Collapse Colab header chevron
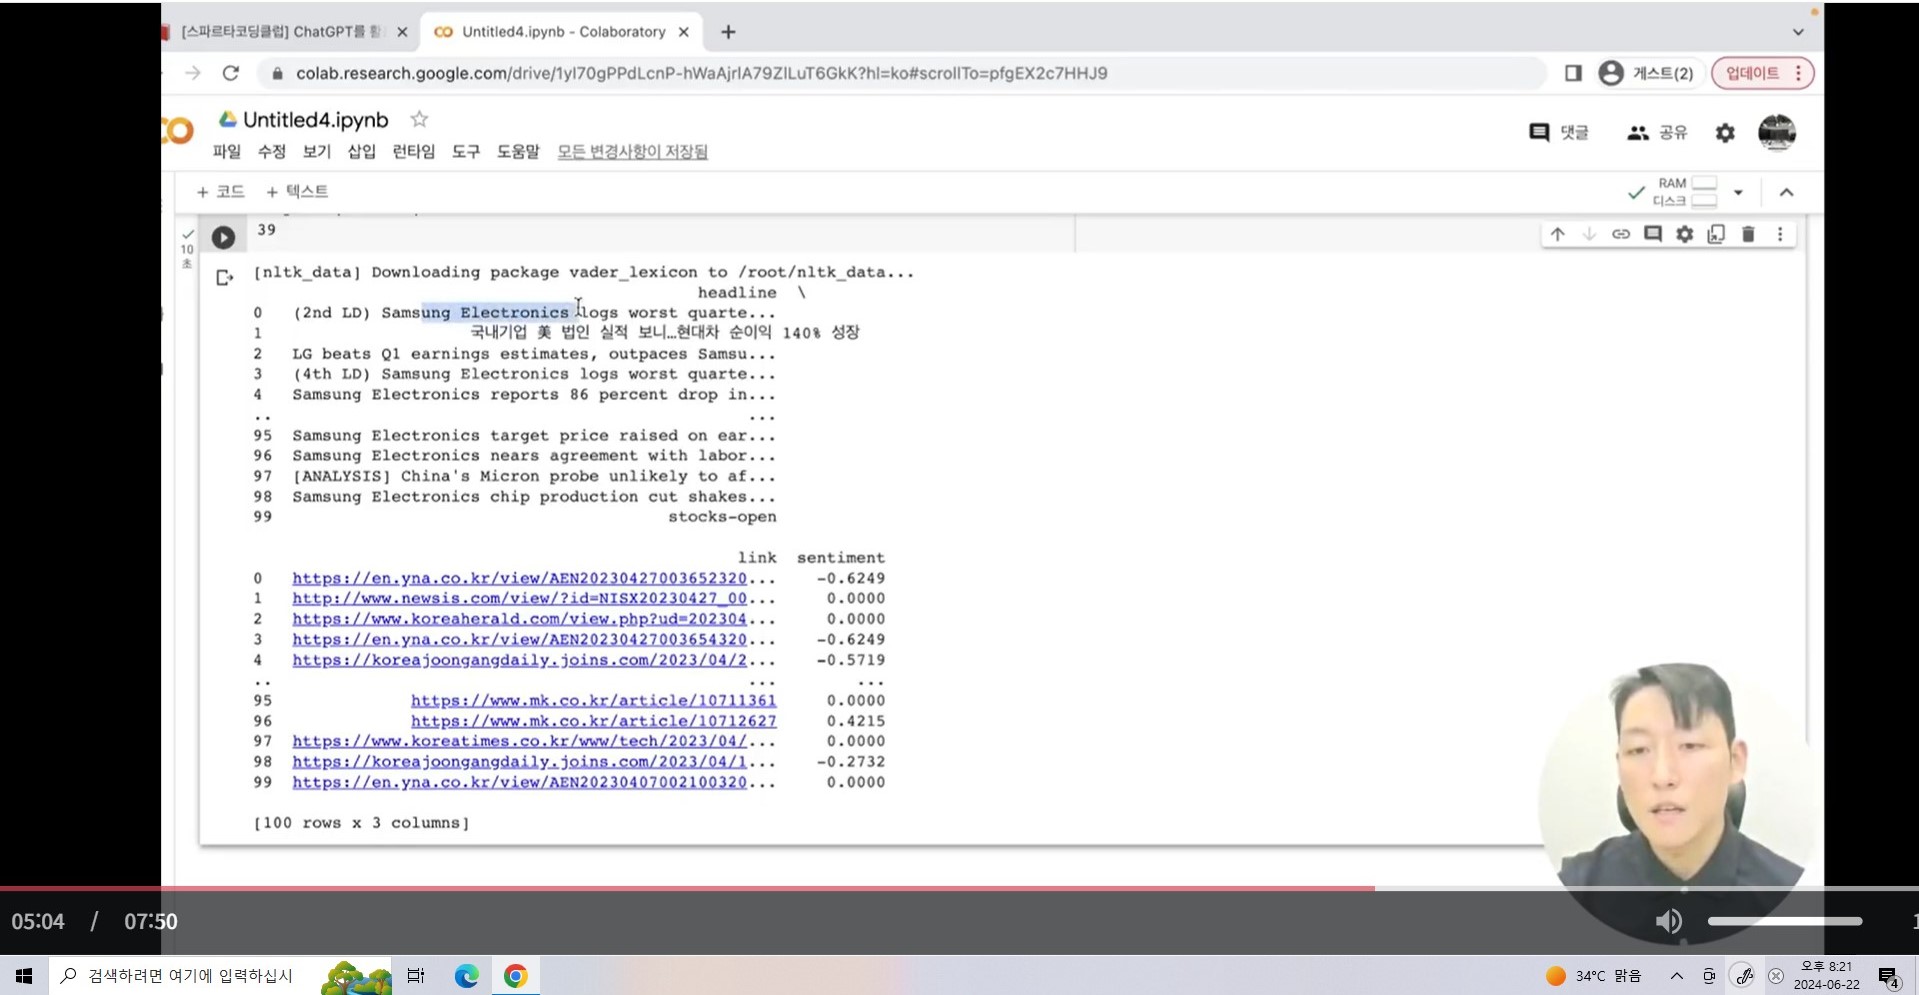 pos(1787,192)
